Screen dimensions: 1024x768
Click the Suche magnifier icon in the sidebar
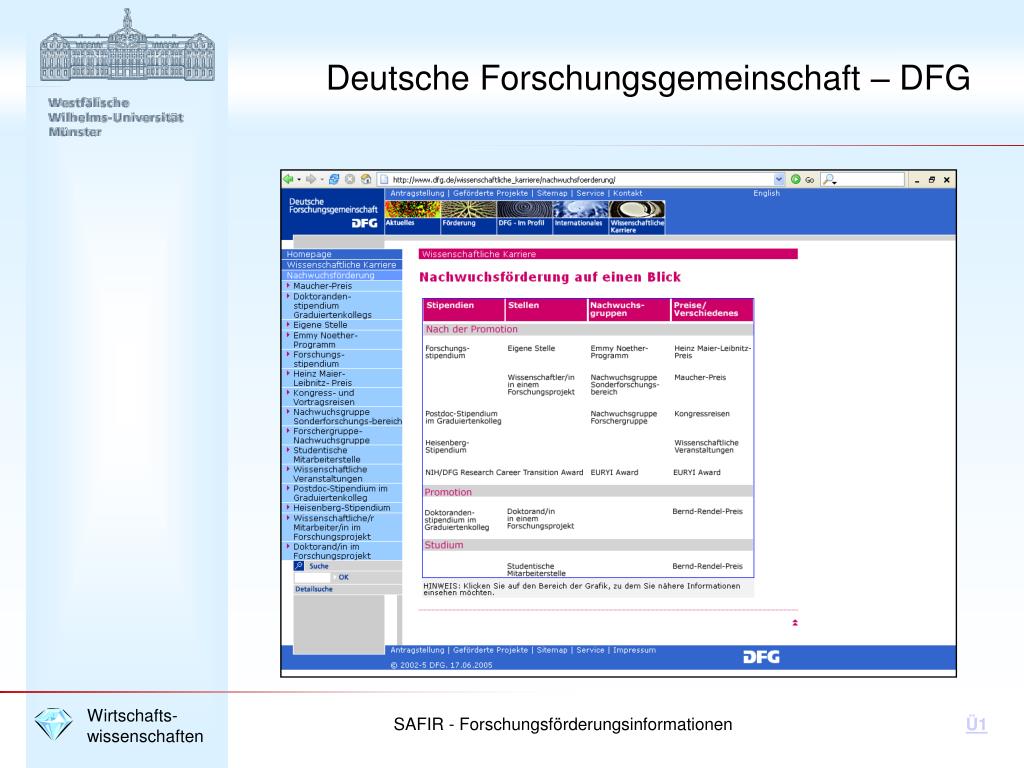coord(299,566)
